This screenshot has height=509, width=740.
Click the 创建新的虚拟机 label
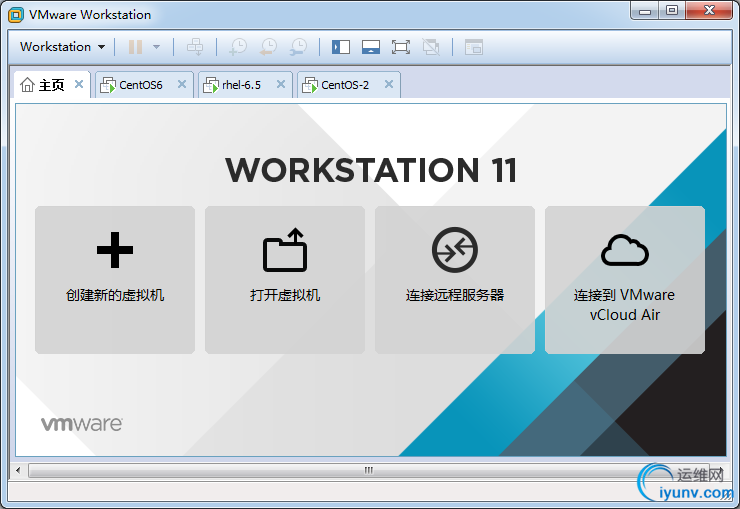click(x=115, y=295)
